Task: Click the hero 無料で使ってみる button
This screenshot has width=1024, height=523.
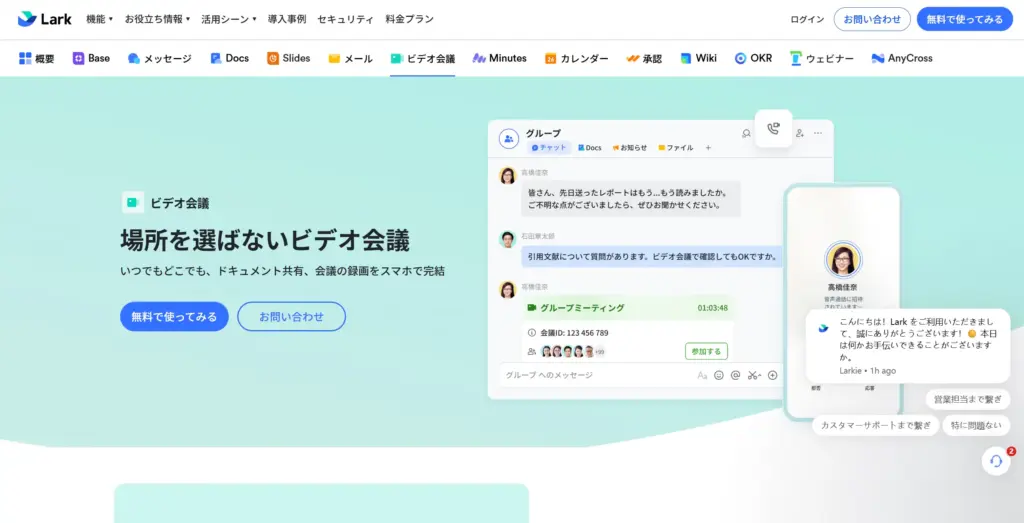Action: click(x=174, y=316)
